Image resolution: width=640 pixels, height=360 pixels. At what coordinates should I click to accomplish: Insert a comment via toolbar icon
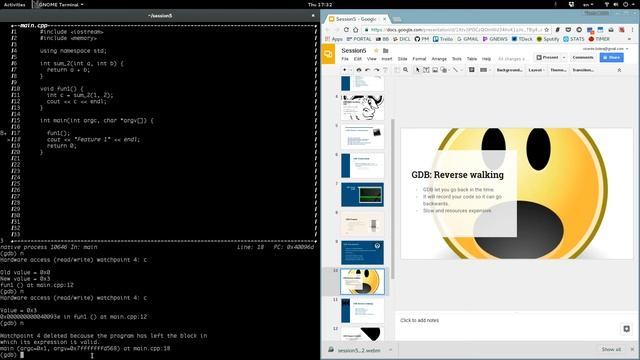[x=472, y=70]
